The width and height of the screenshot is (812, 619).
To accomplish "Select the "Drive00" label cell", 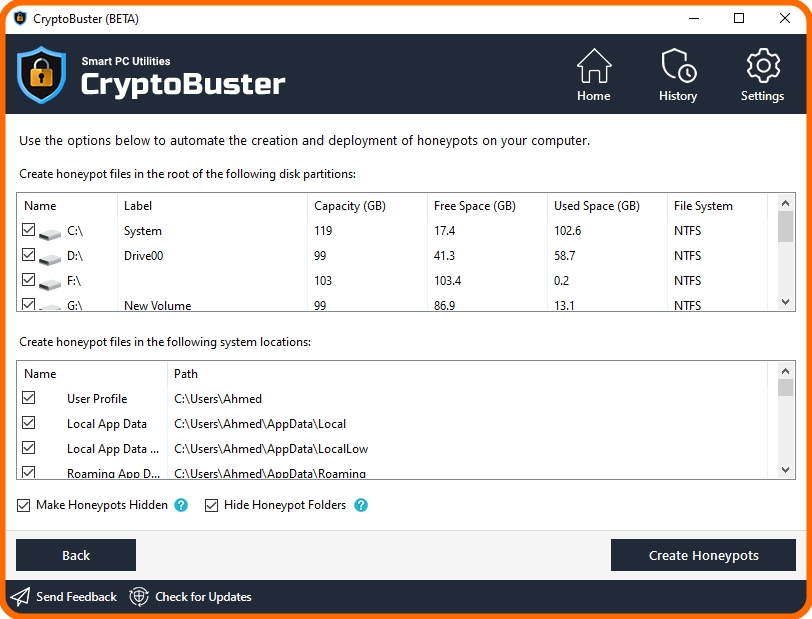I will (143, 256).
